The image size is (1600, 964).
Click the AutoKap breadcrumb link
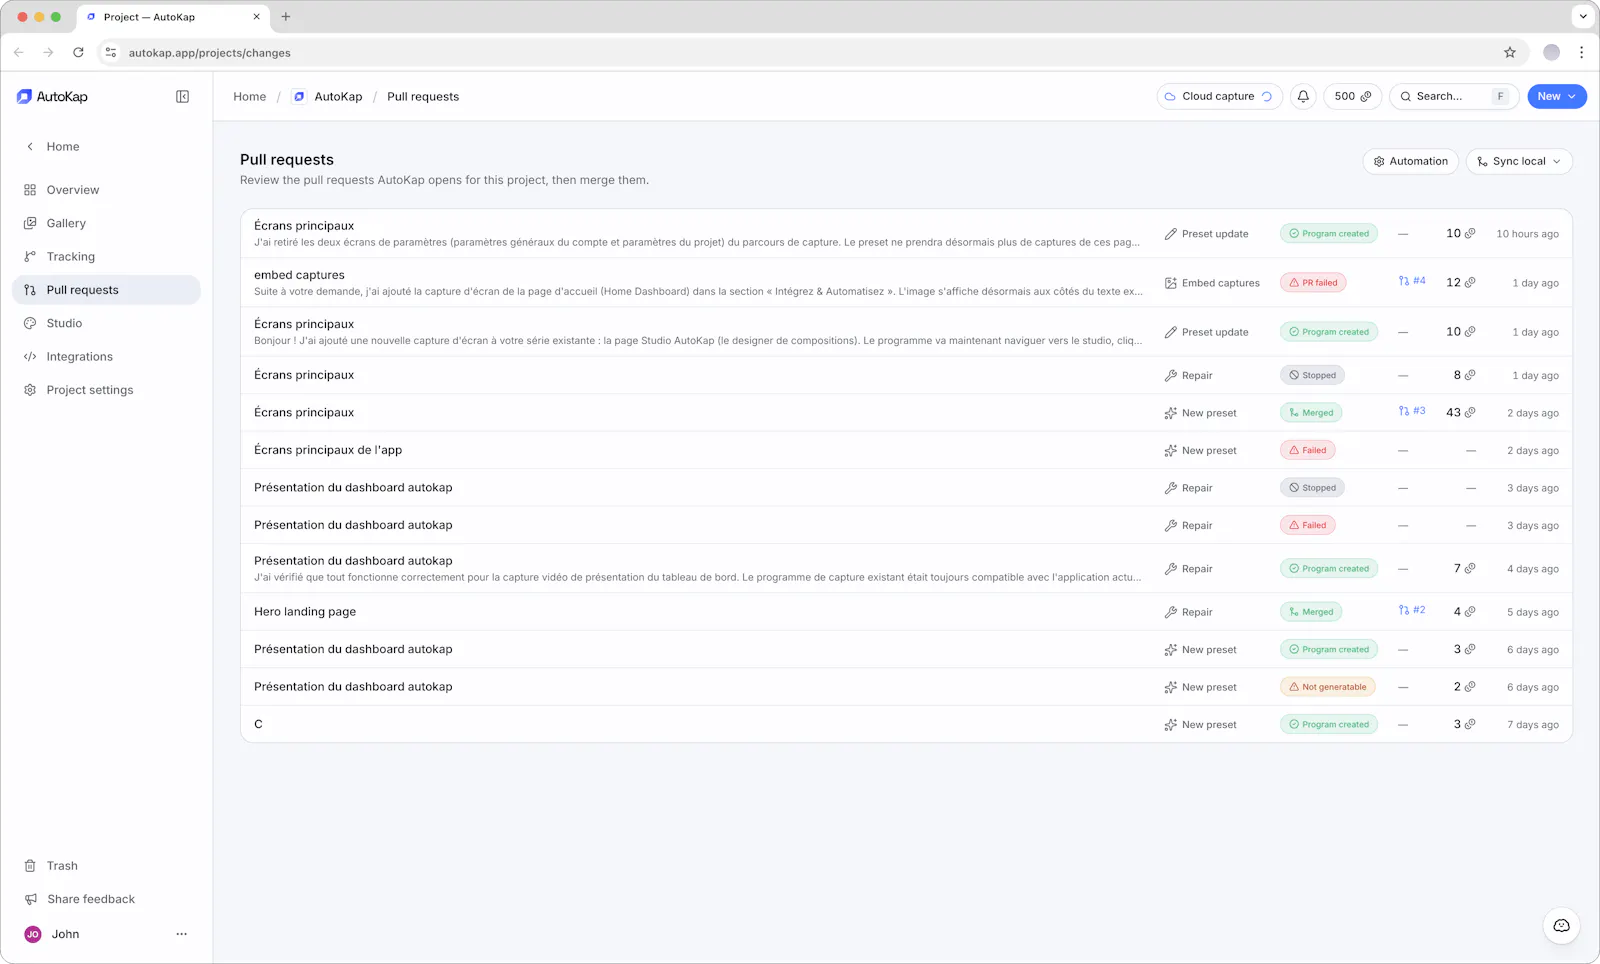(327, 97)
